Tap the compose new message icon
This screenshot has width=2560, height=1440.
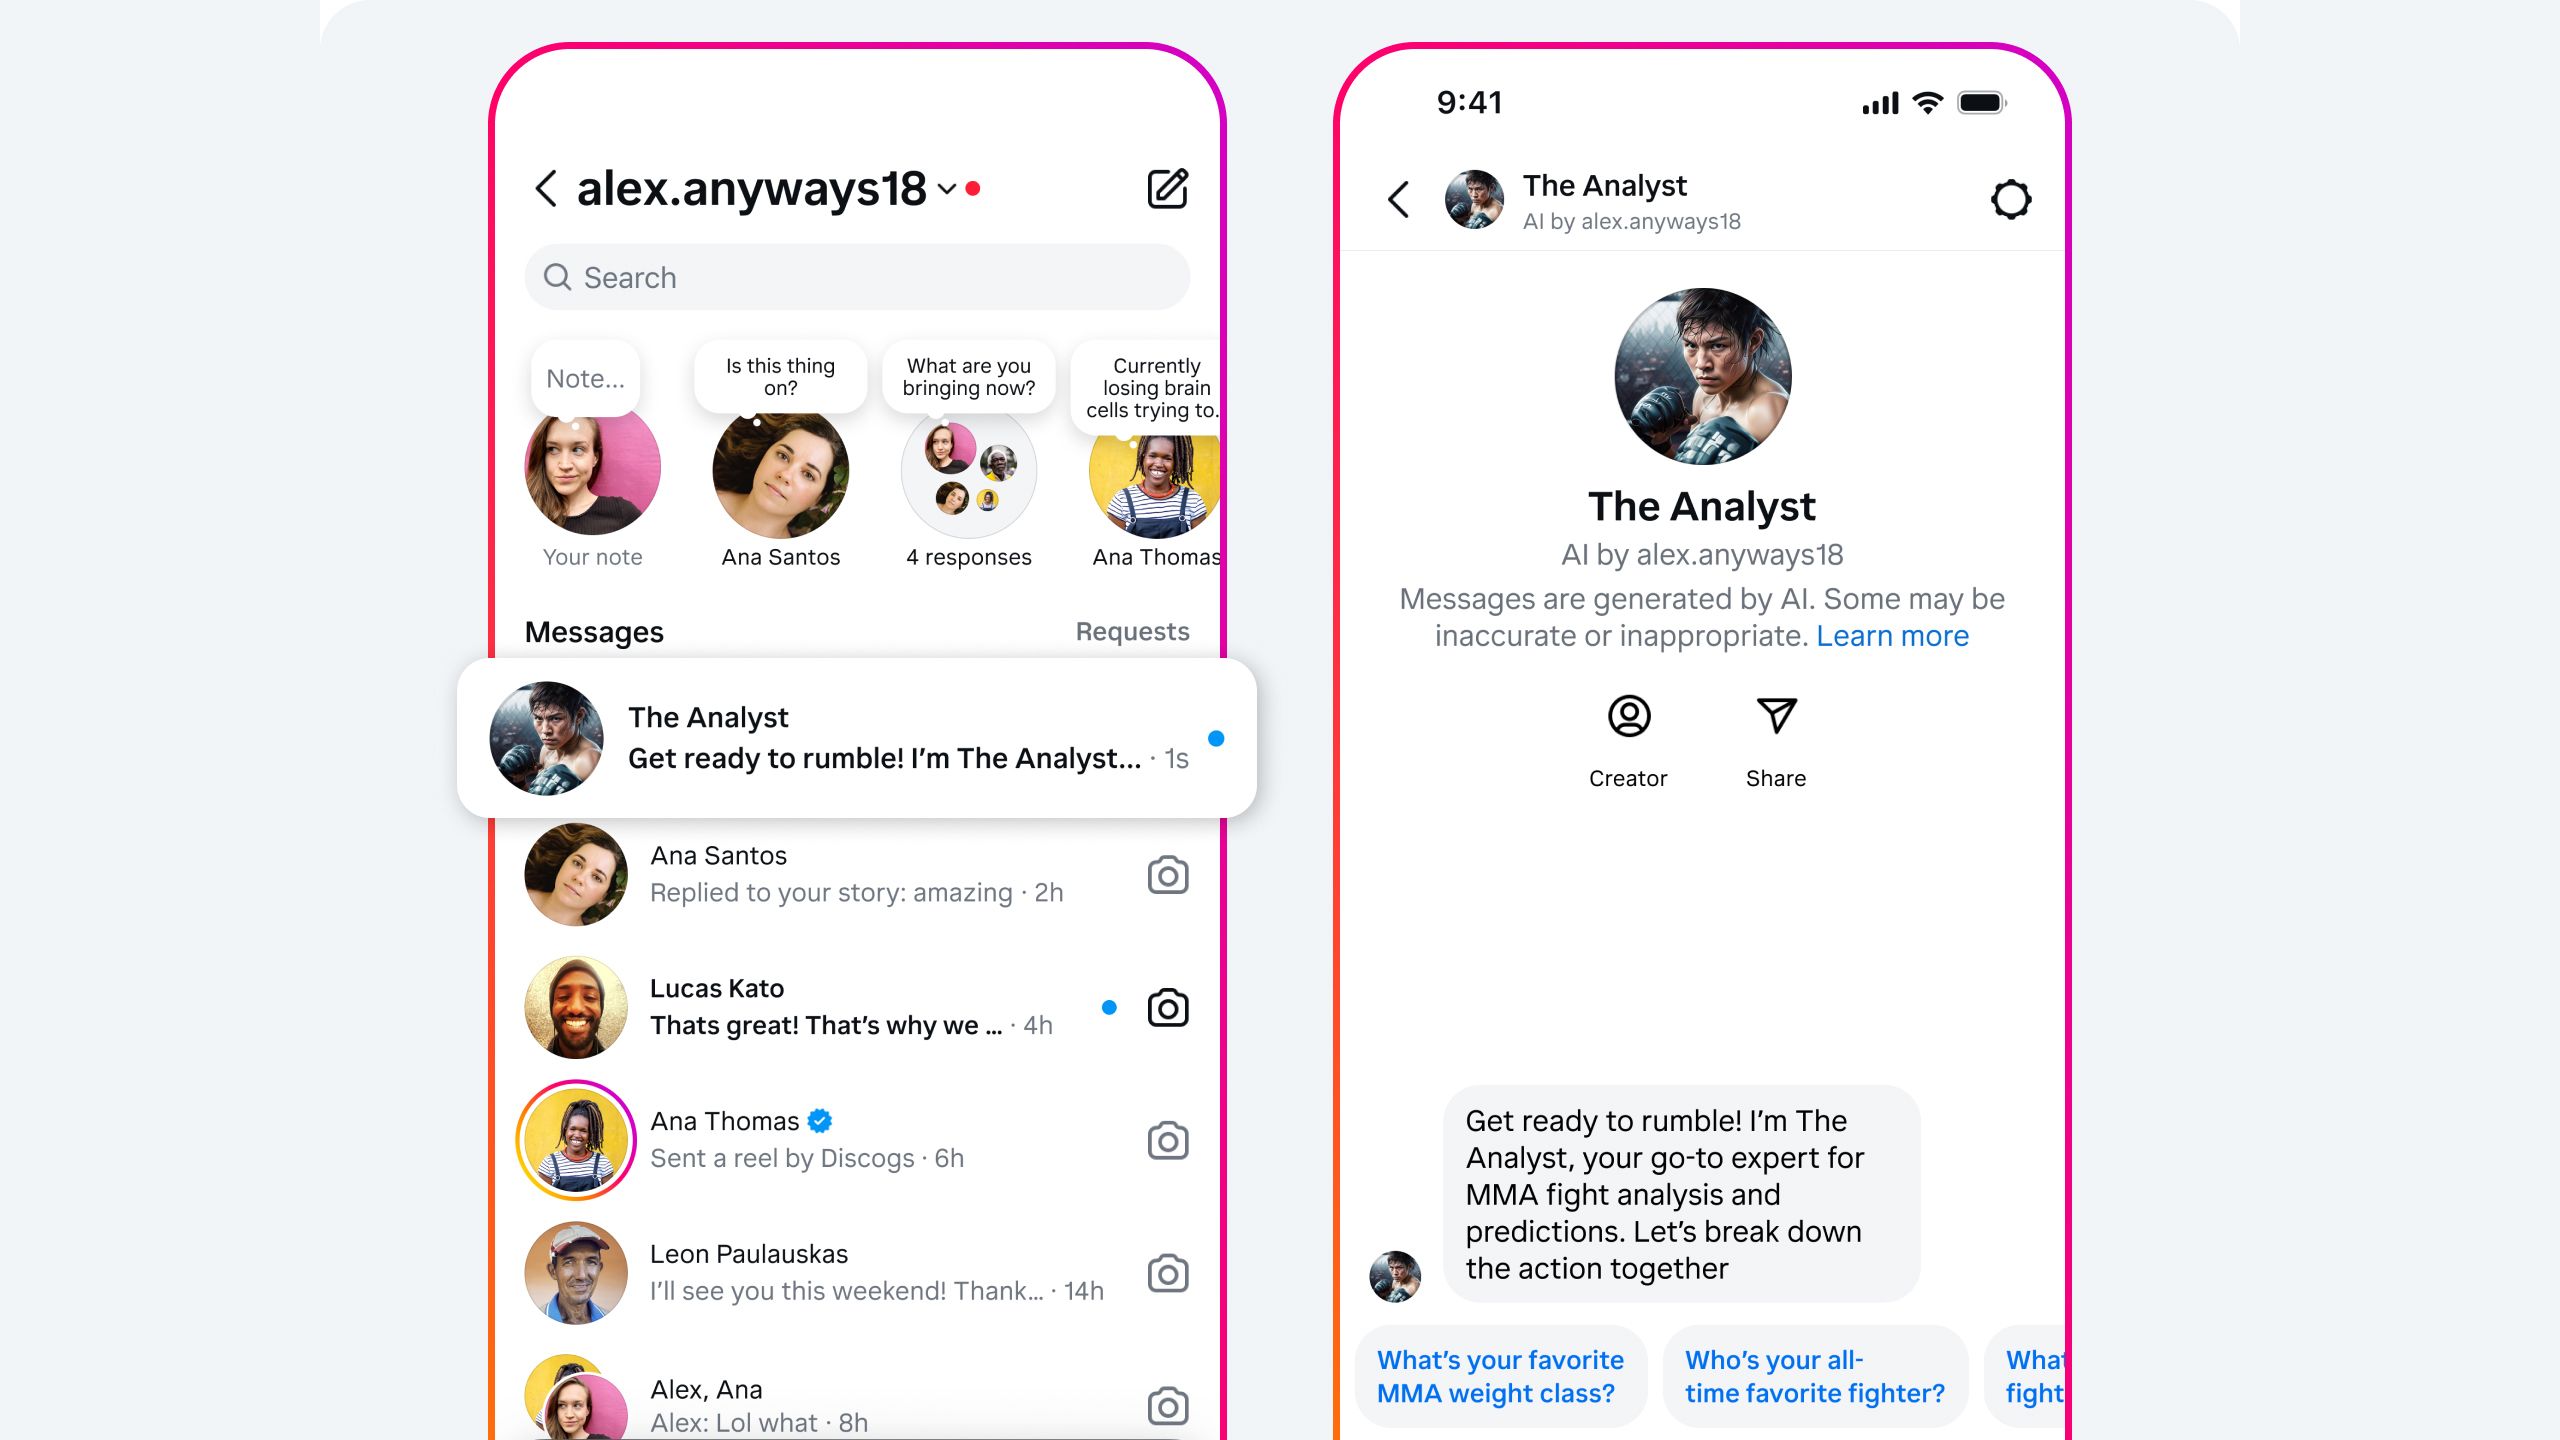(x=1166, y=188)
